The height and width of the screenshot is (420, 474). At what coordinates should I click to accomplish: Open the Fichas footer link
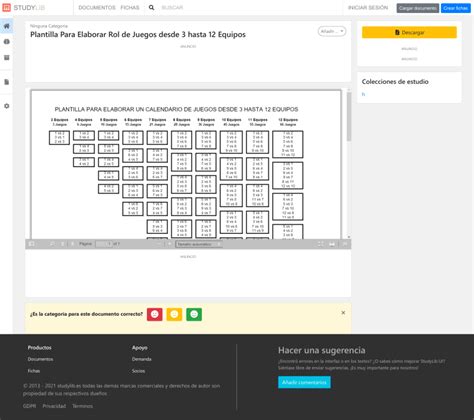pos(34,371)
